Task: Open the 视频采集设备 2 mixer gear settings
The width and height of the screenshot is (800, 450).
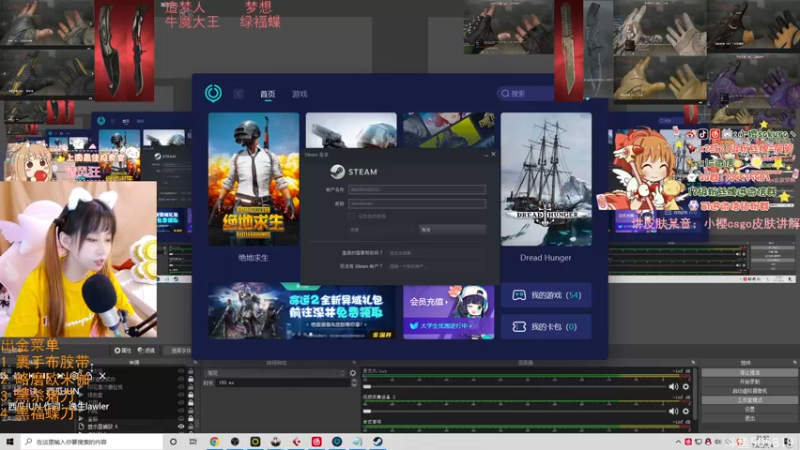Action: pos(686,411)
